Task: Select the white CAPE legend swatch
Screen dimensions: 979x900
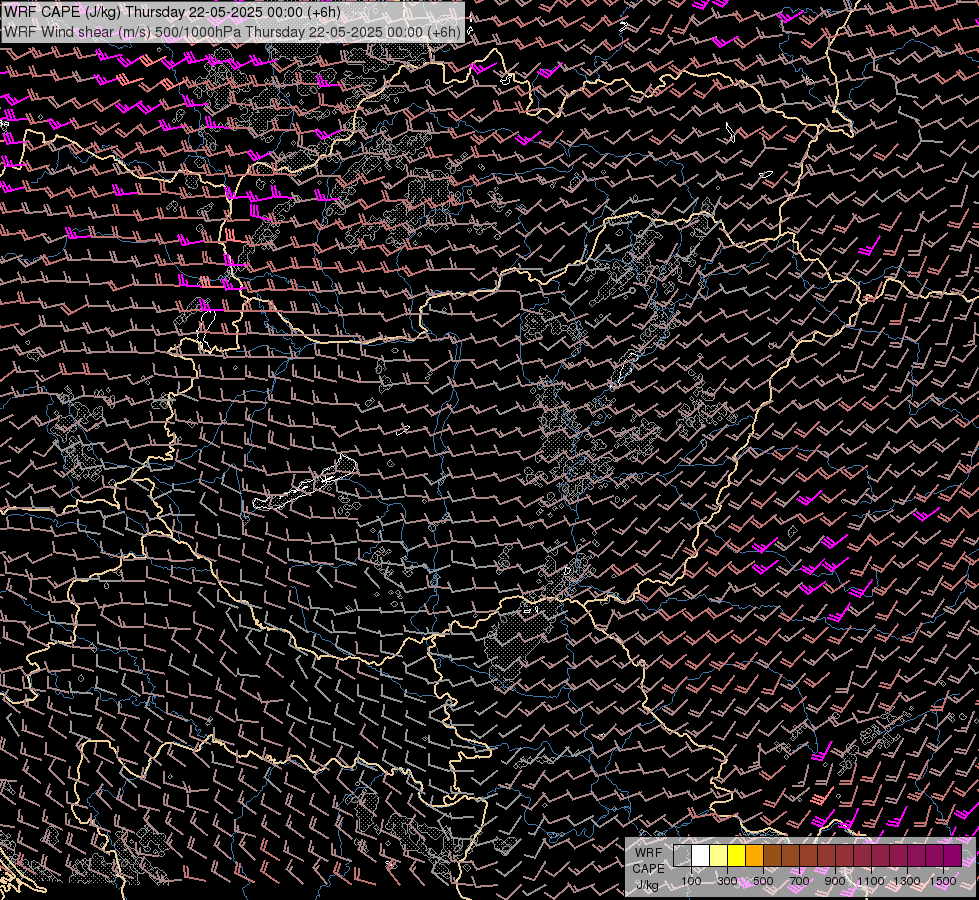Action: pyautogui.click(x=700, y=856)
